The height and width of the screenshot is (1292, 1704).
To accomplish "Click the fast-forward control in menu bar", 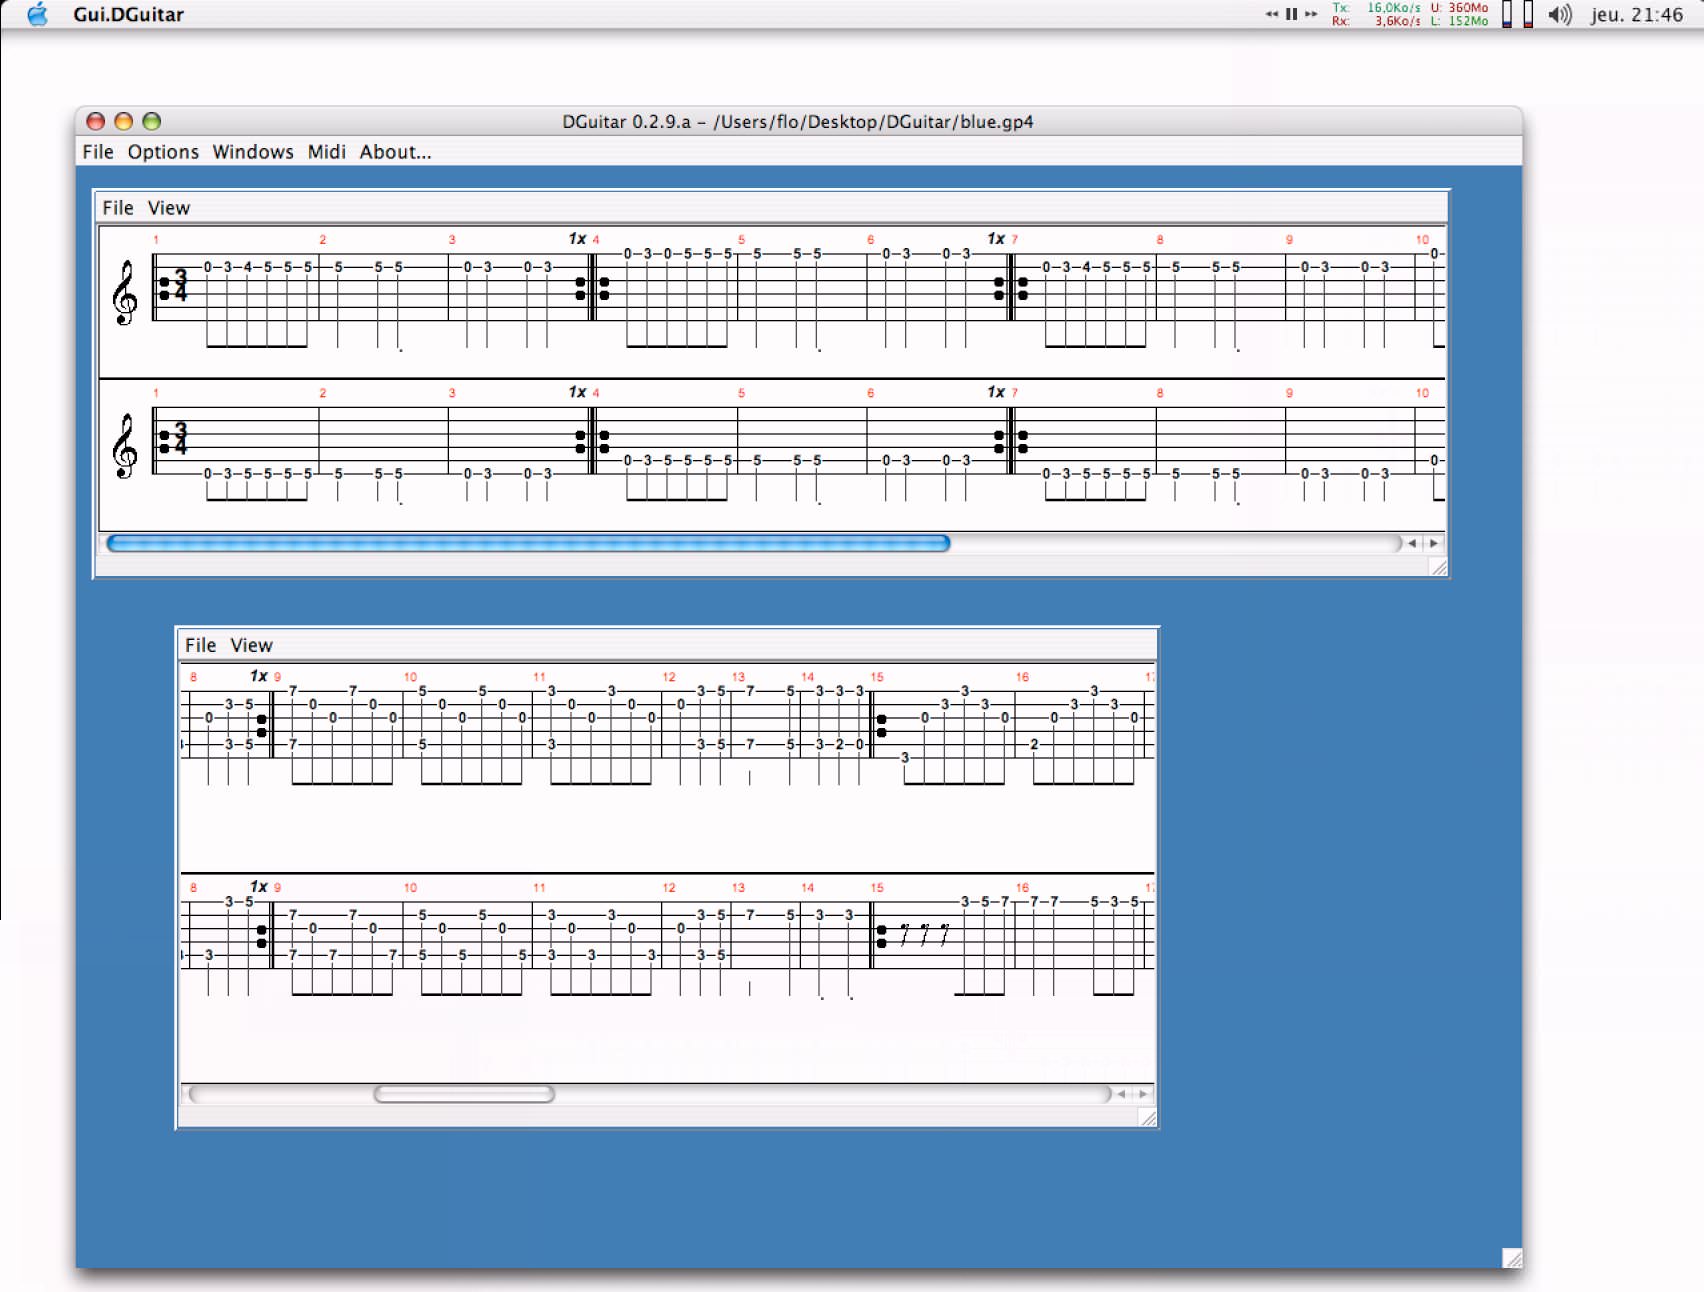I will [x=1311, y=14].
